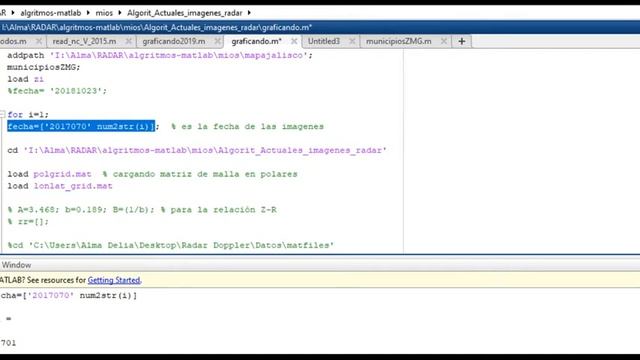Click the editor file path title bar
Image resolution: width=640 pixels, height=360 pixels.
click(320, 27)
